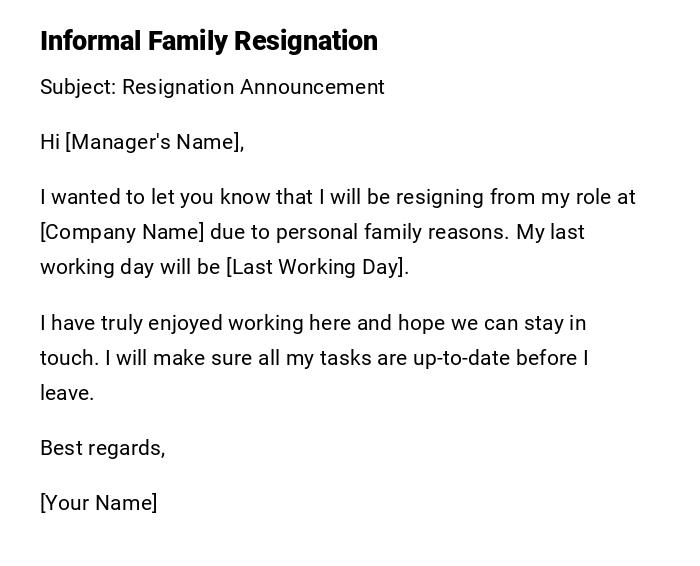The height and width of the screenshot is (566, 700).
Task: Click the word "touch." in second paragraph
Action: tap(69, 358)
